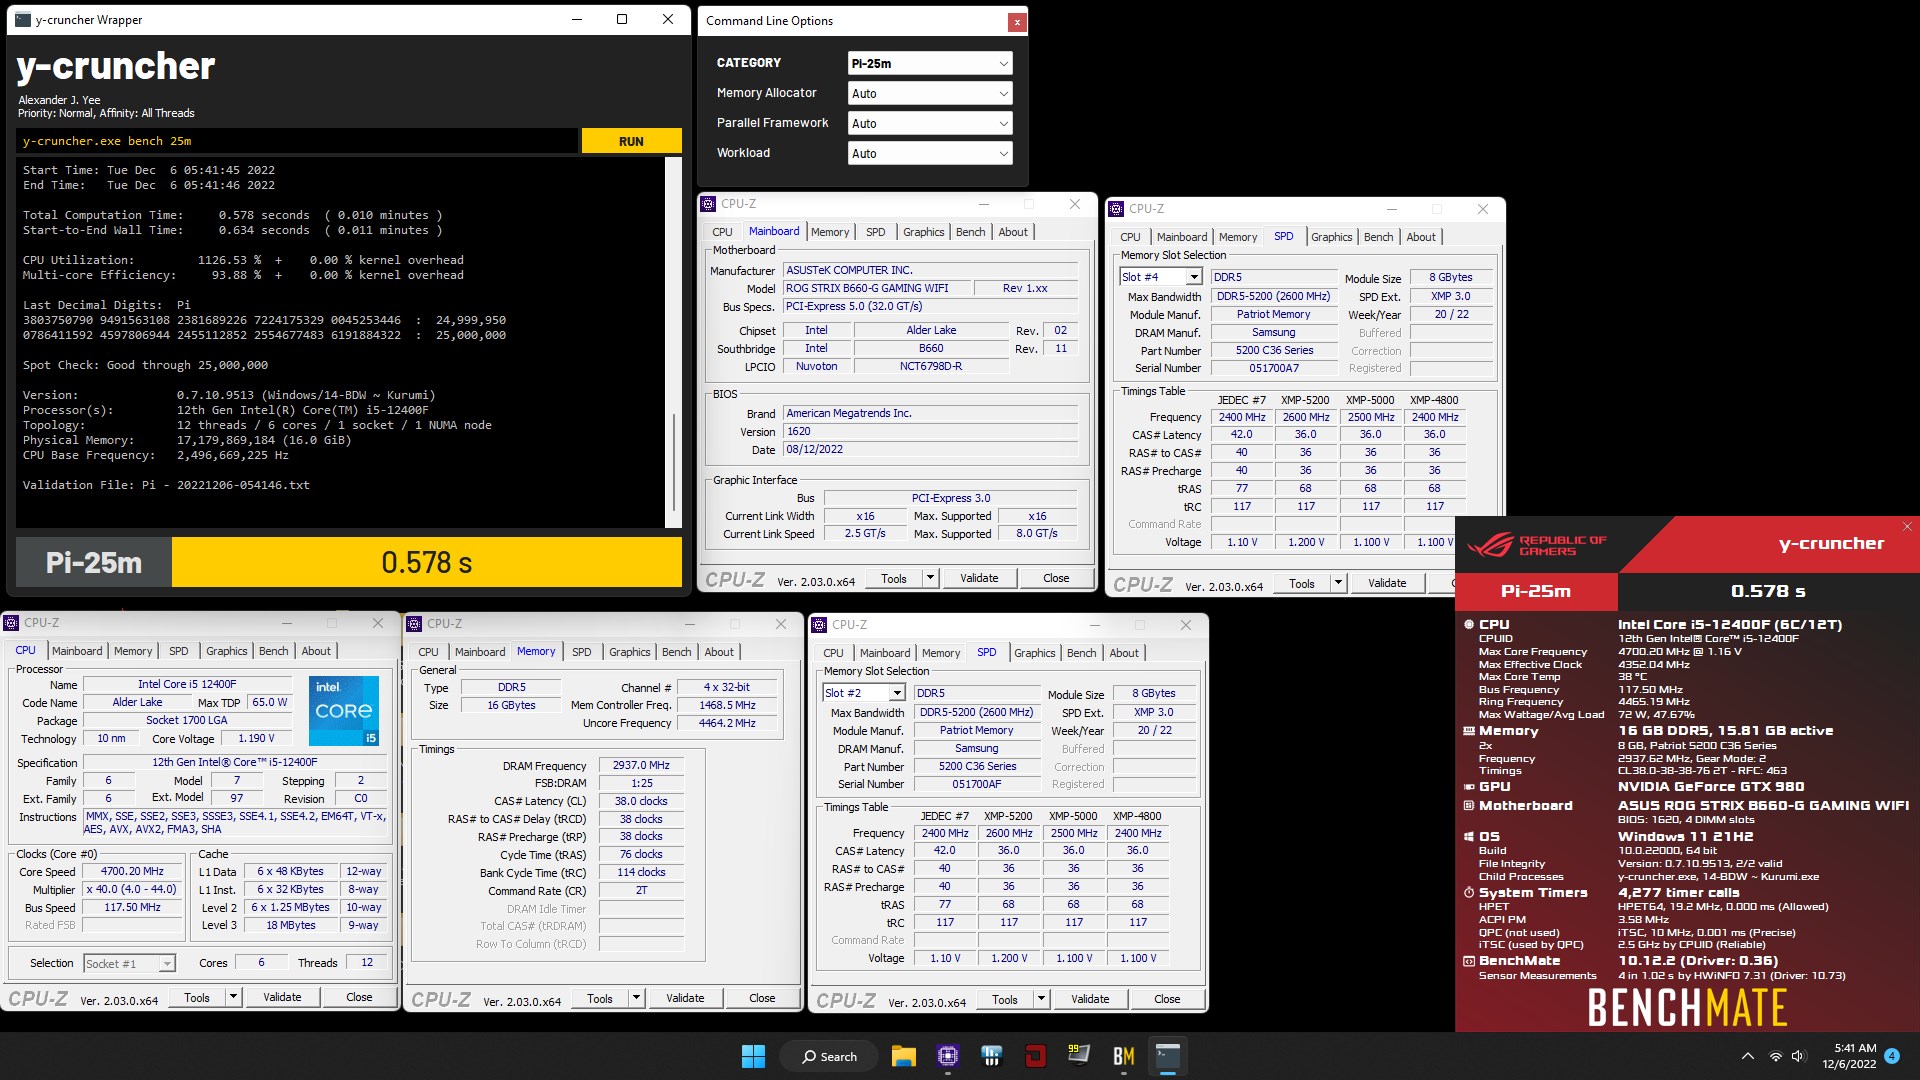
Task: Open Mainboard tab in Slot #2 SPD window
Action: (885, 653)
